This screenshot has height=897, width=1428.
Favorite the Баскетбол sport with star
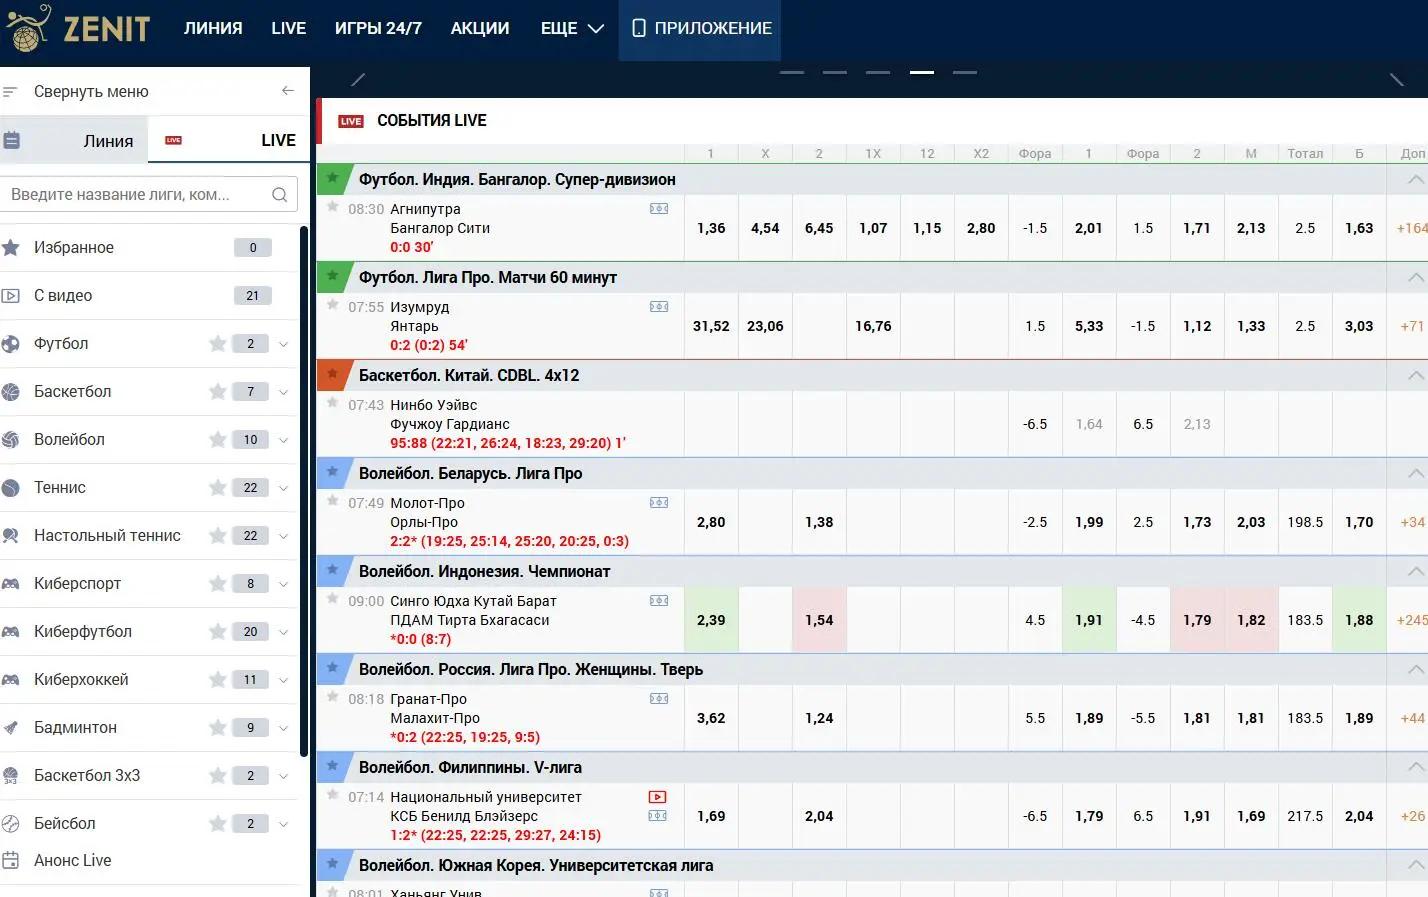coord(217,392)
